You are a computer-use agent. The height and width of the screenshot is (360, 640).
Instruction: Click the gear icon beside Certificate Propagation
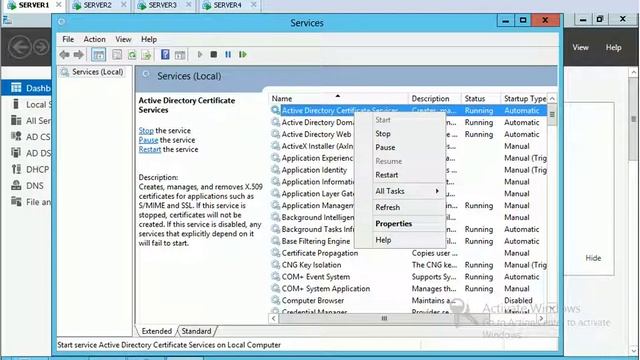(x=276, y=253)
